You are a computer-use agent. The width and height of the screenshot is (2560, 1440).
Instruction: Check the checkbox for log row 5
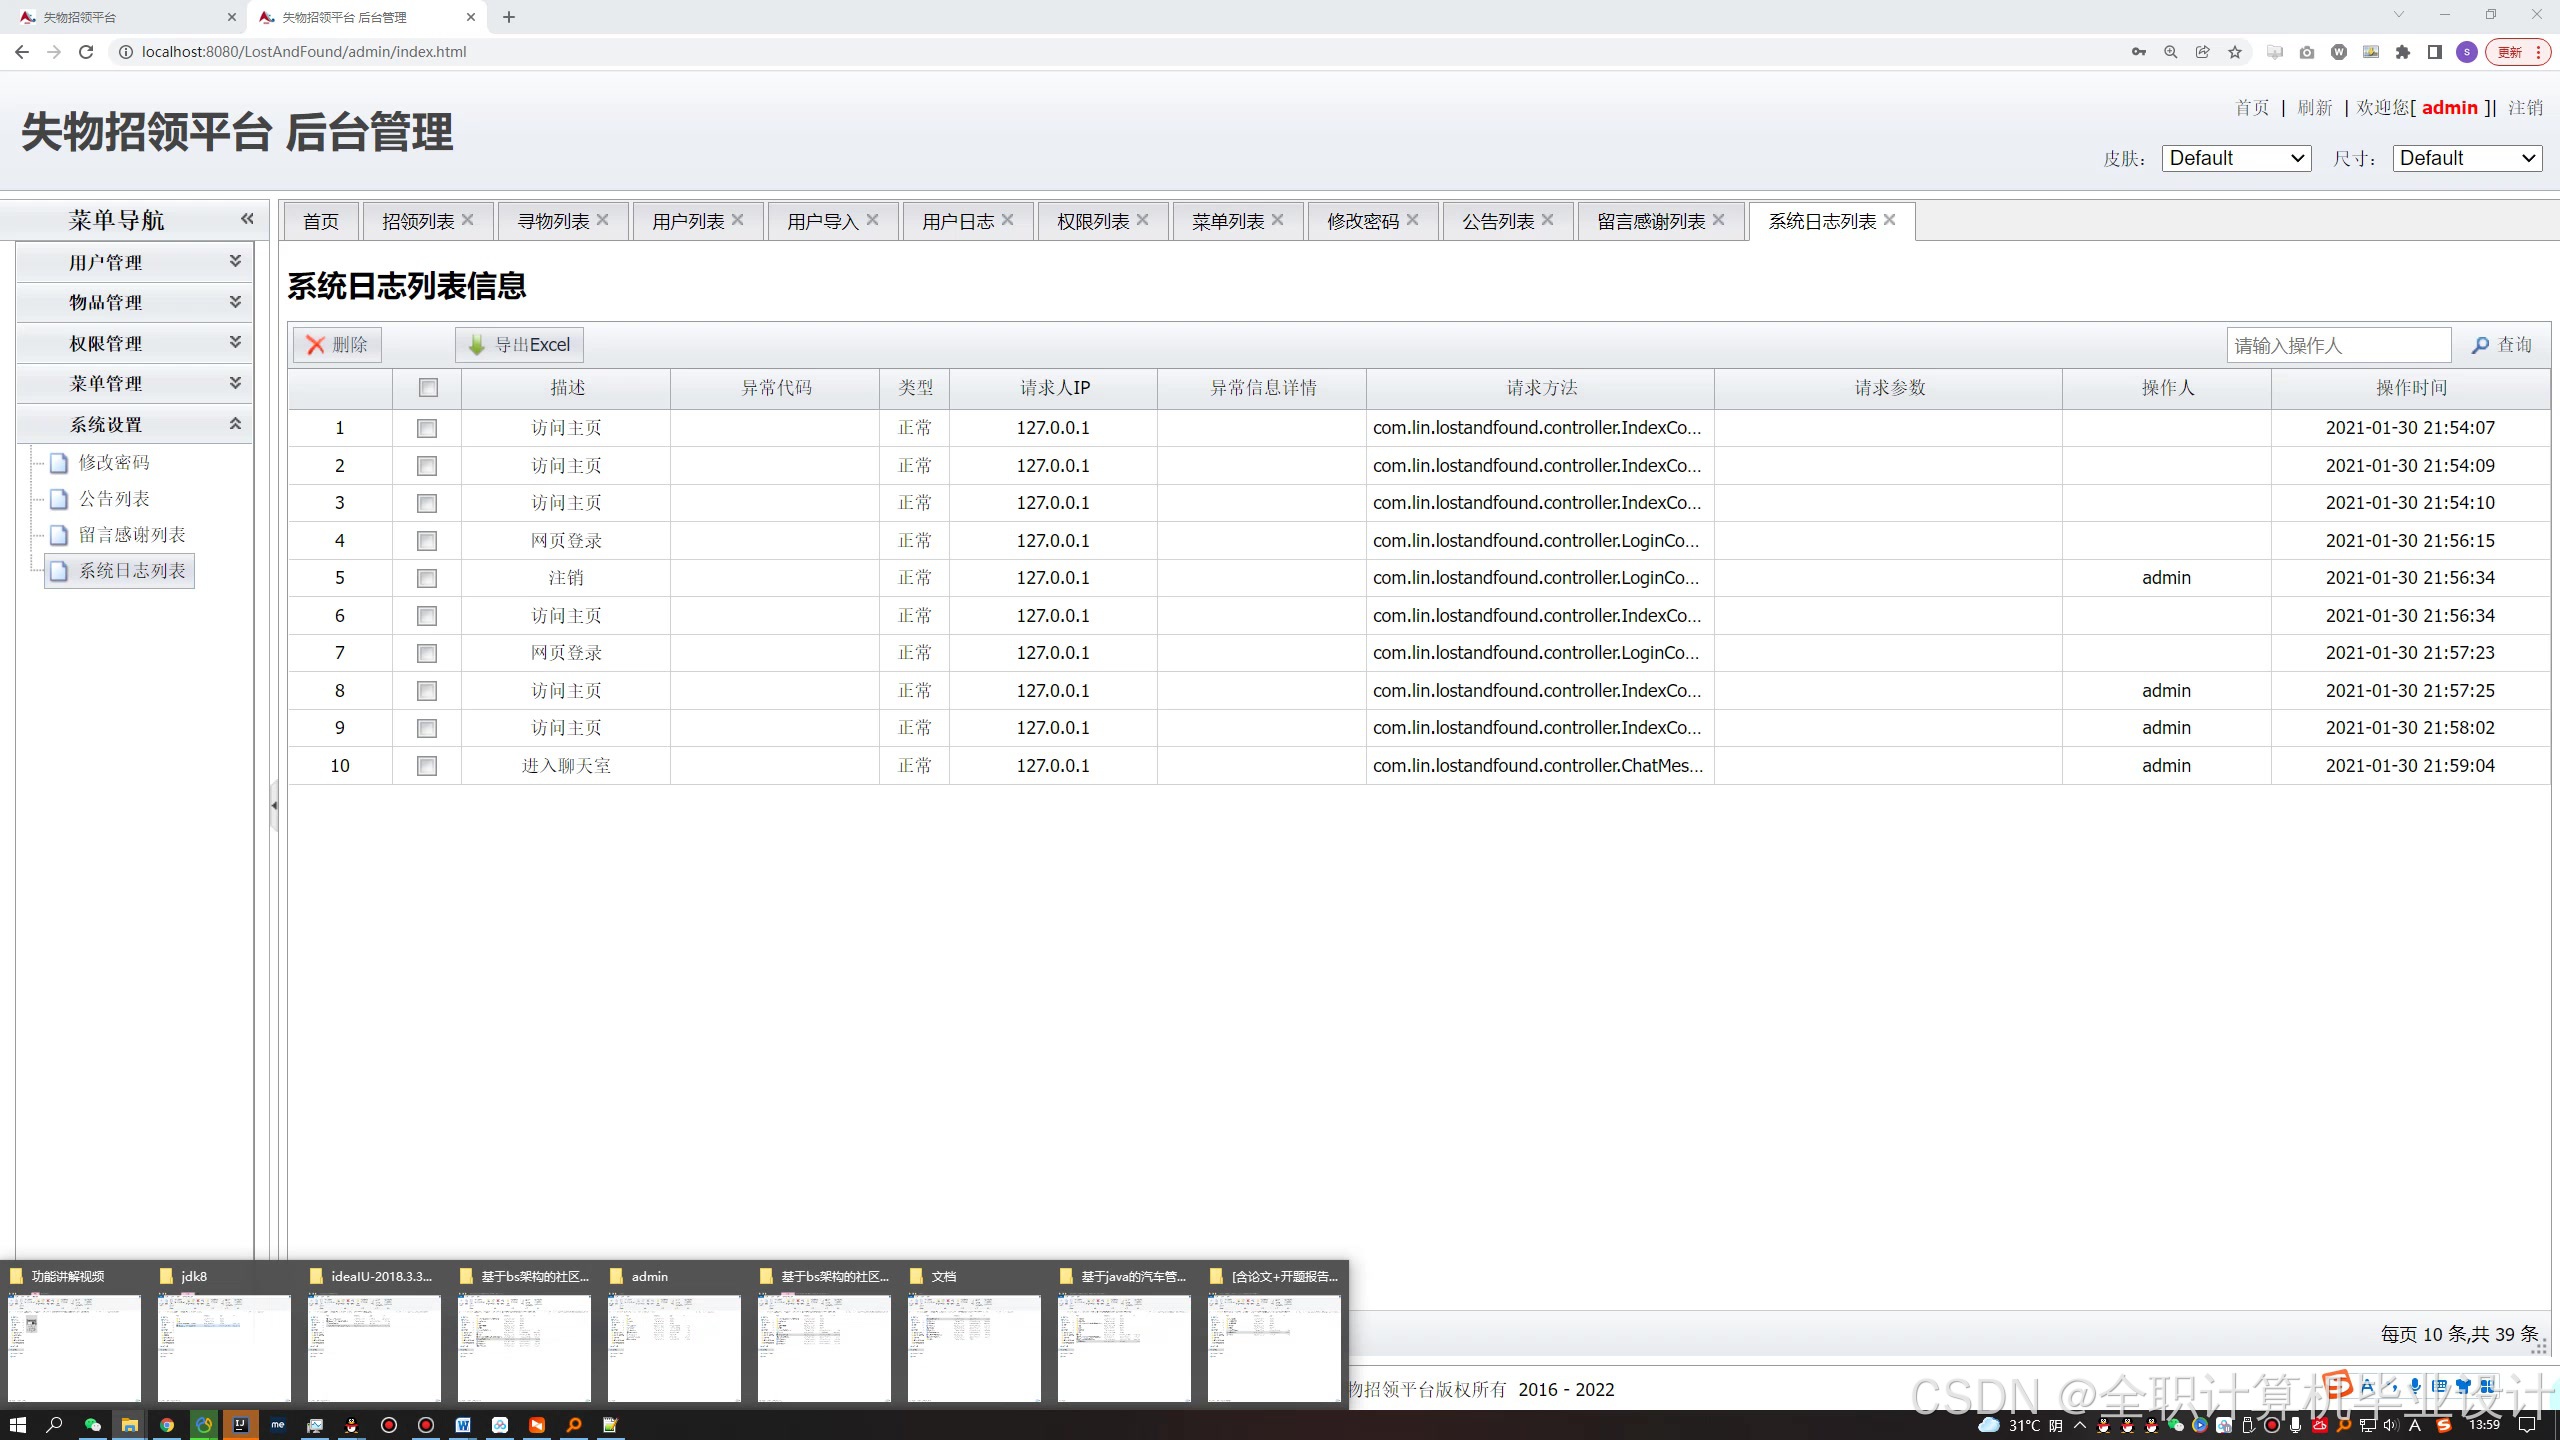point(427,578)
